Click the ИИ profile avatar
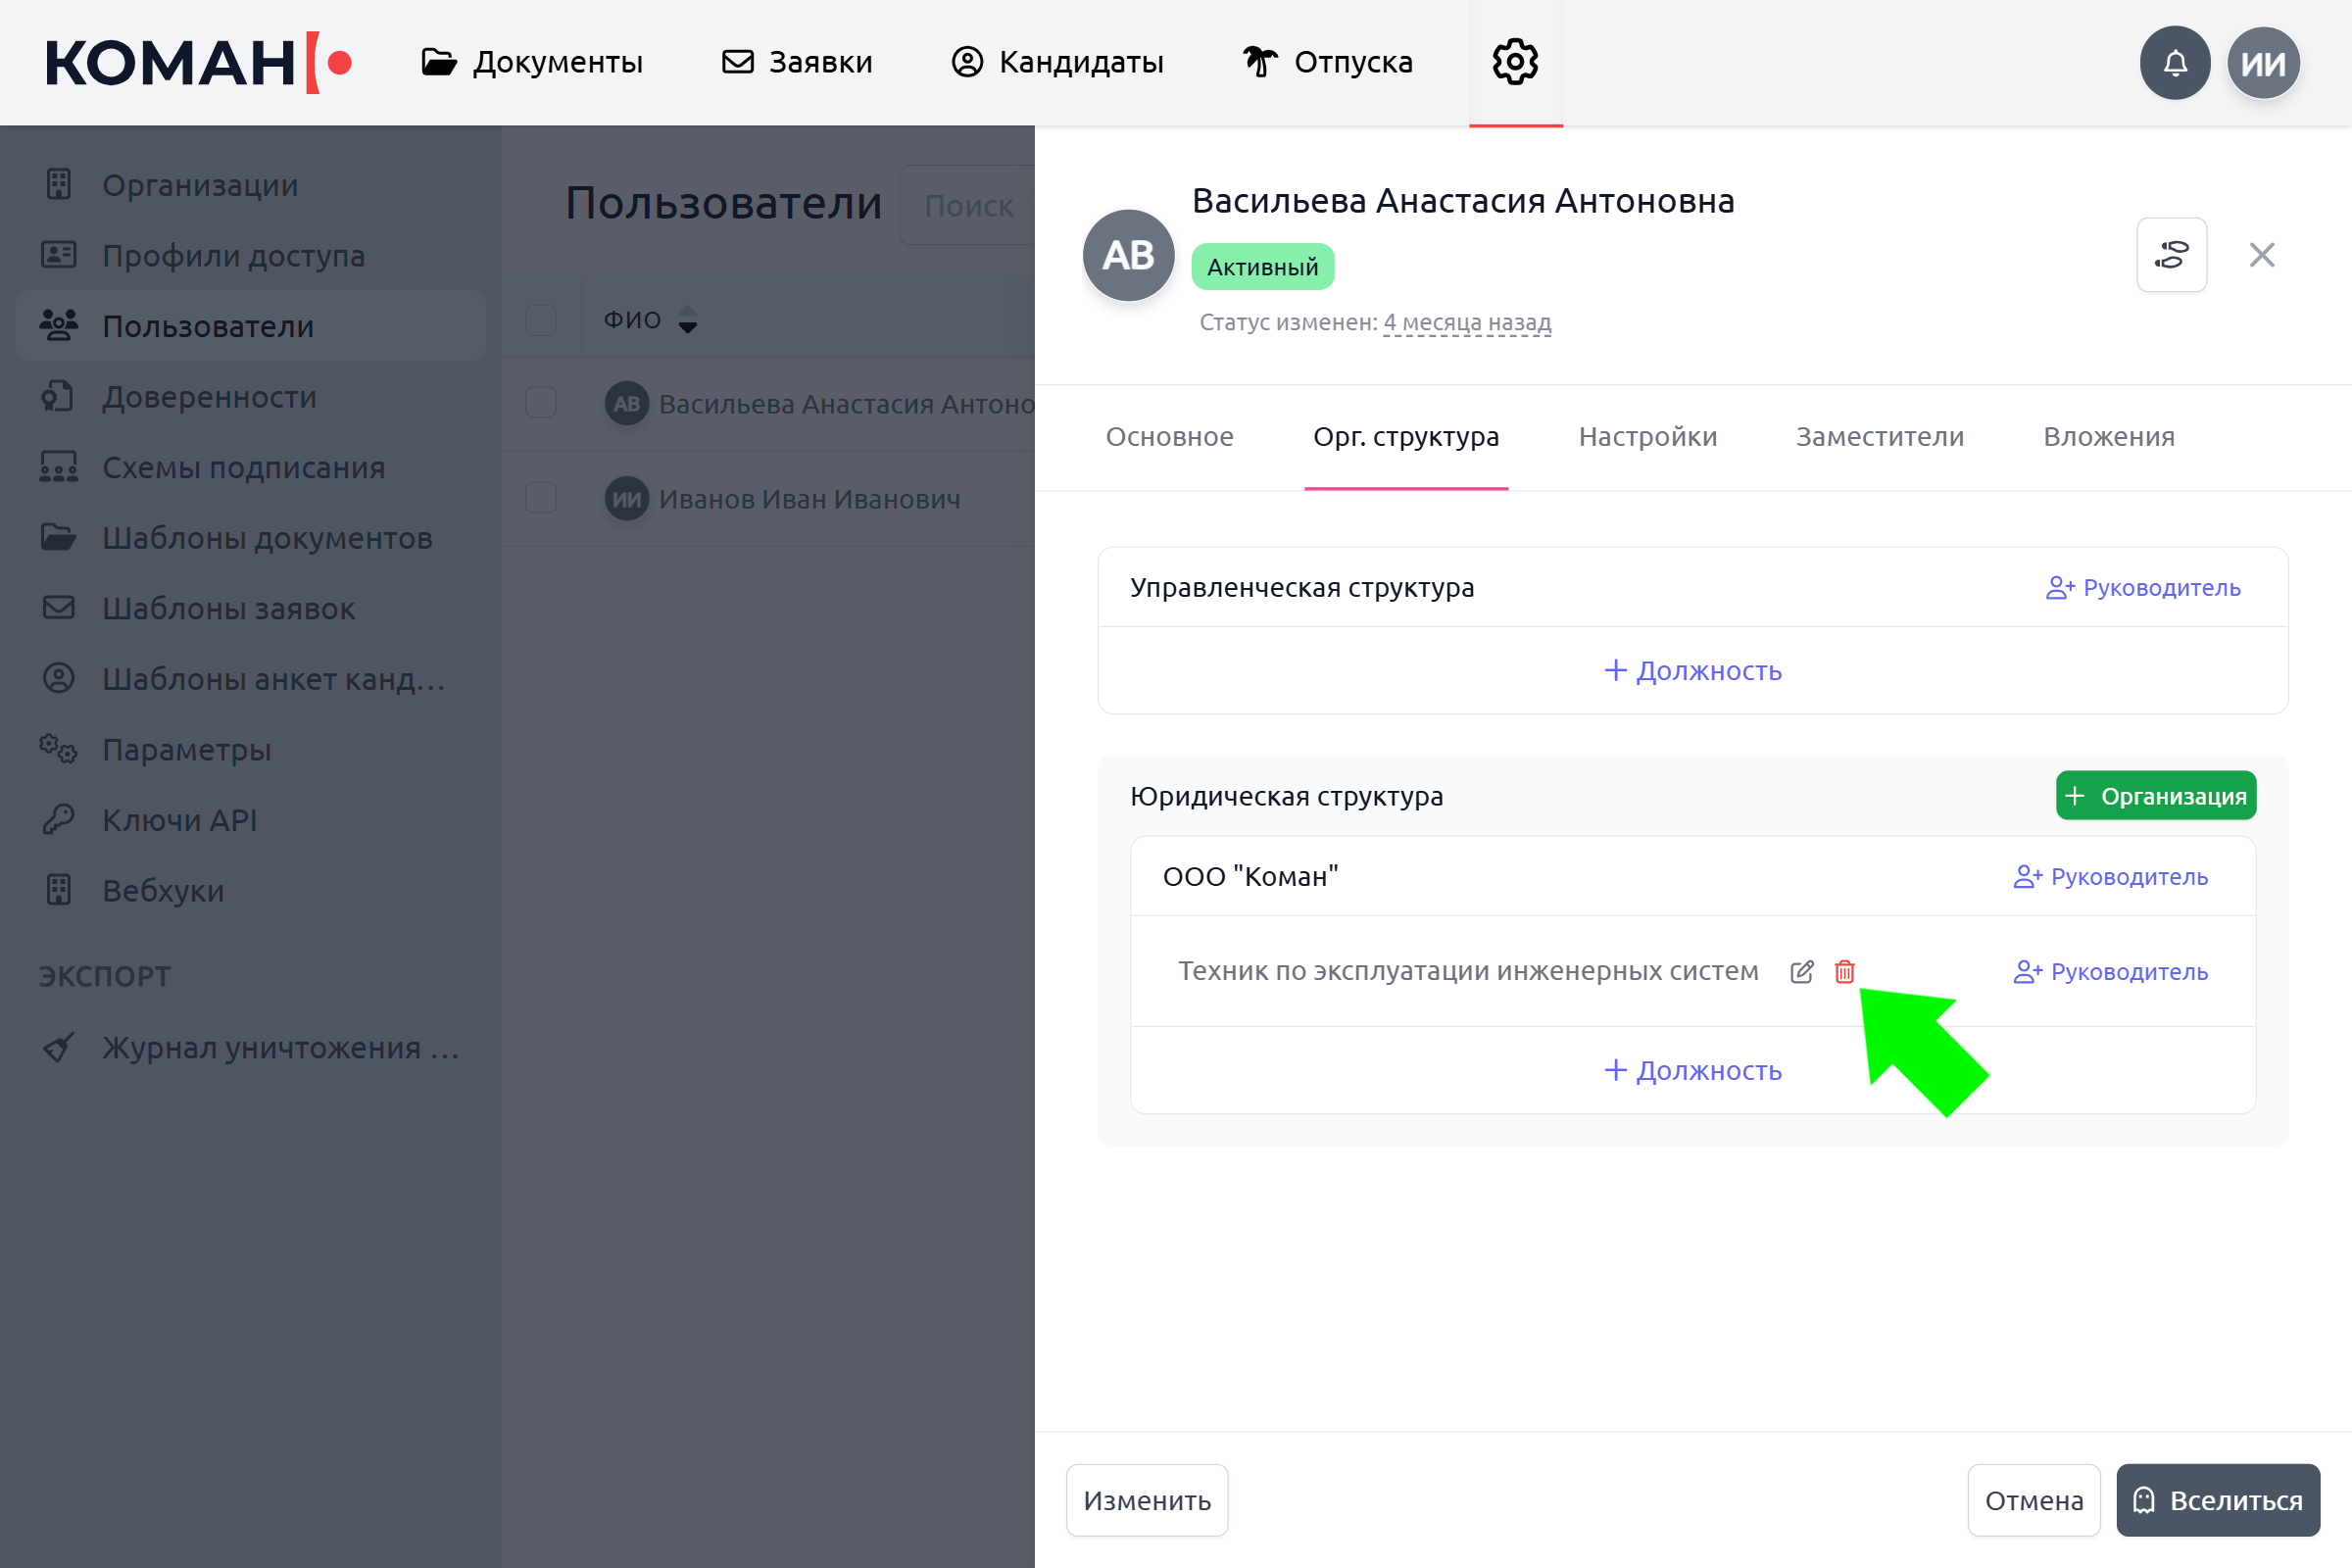This screenshot has width=2352, height=1568. pos(2263,63)
